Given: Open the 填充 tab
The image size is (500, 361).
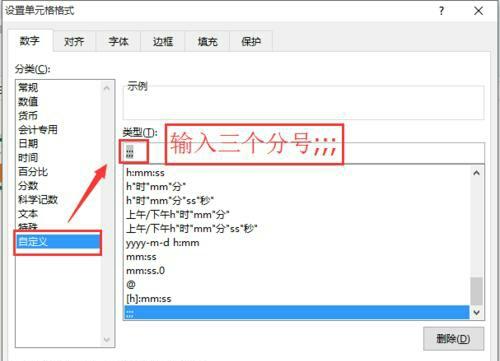Looking at the screenshot, I should 207,41.
